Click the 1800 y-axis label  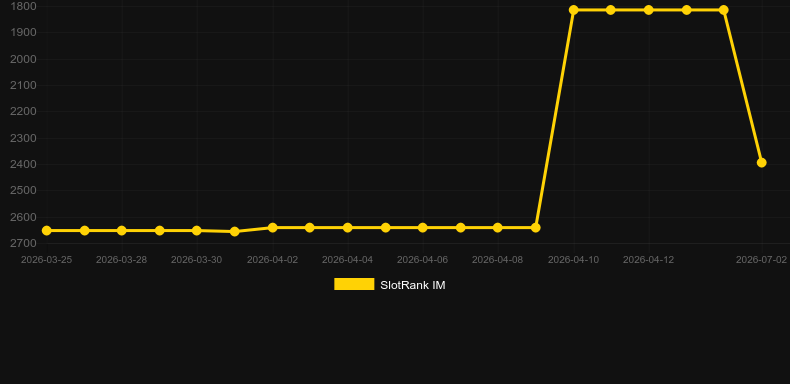click(x=23, y=6)
